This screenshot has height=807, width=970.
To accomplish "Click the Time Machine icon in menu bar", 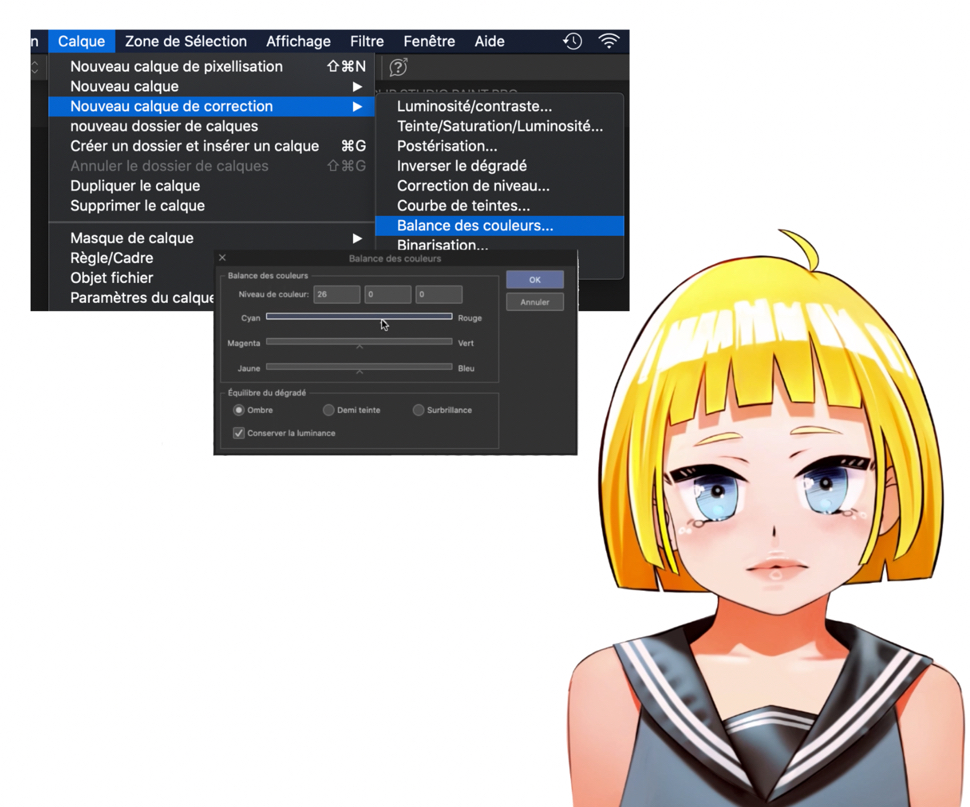I will pos(572,41).
